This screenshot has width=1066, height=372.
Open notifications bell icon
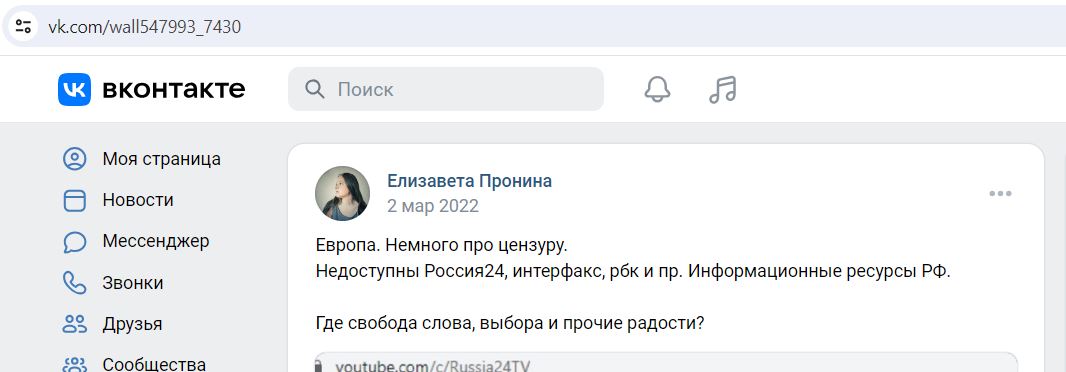point(657,89)
